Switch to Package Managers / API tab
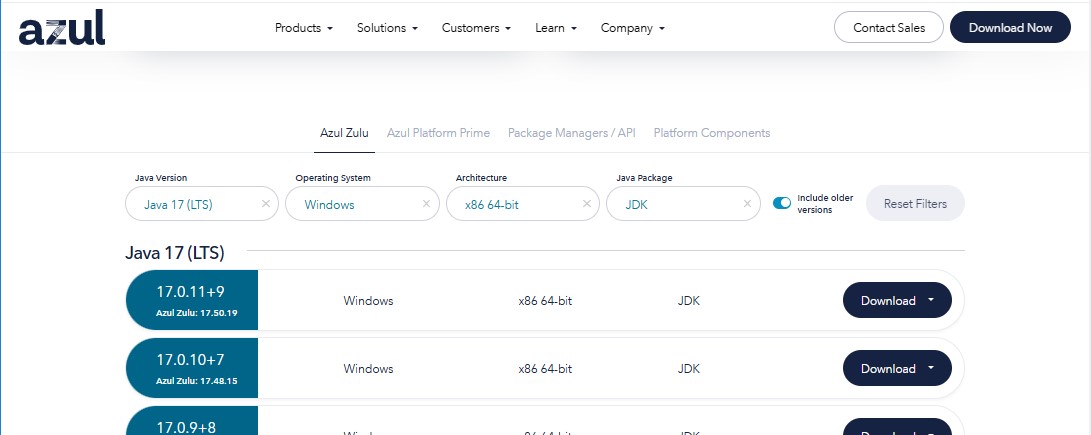The image size is (1091, 435). pos(571,133)
